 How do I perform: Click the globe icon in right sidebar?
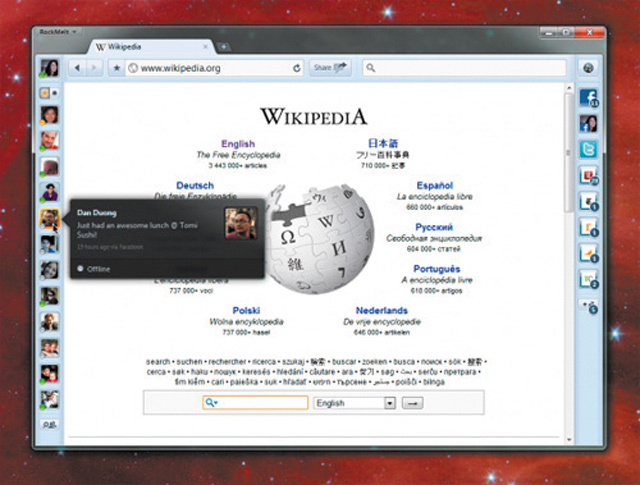coord(588,68)
